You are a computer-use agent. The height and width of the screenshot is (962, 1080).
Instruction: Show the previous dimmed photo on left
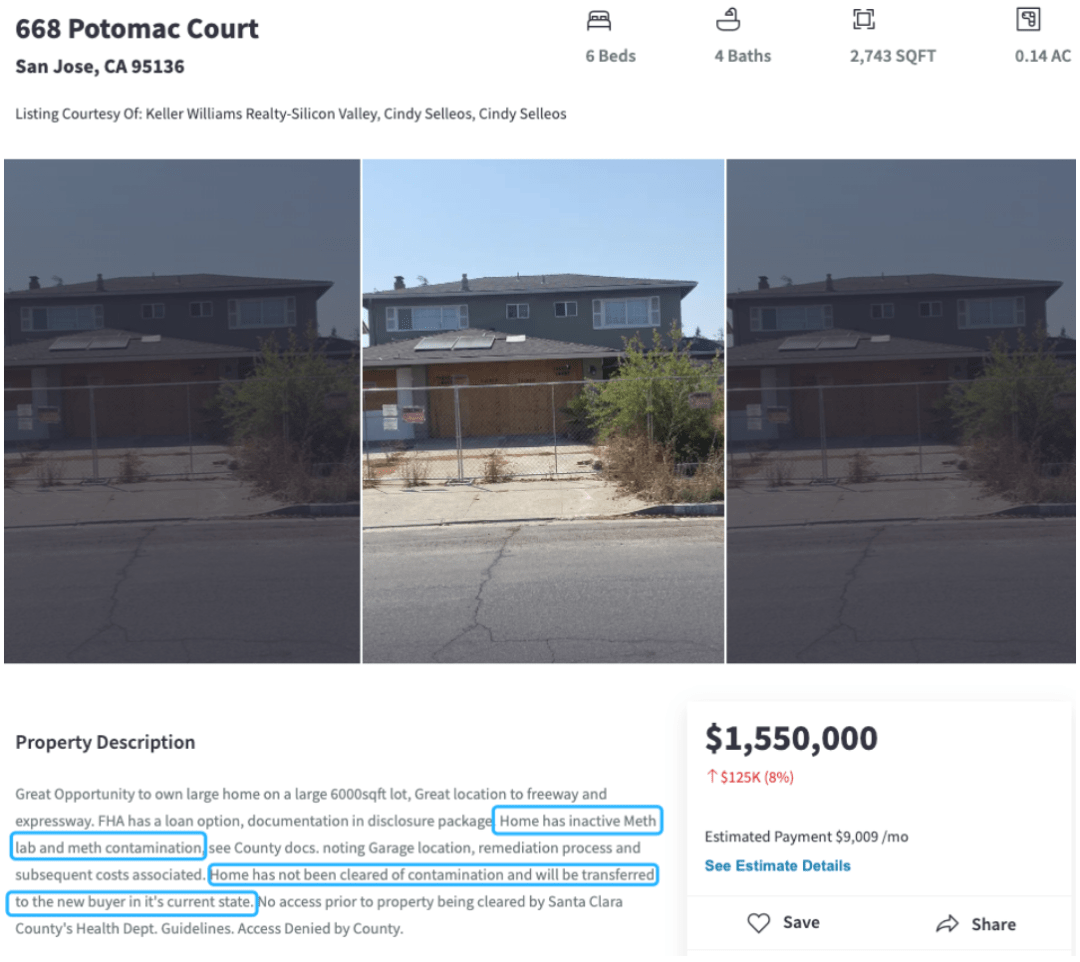pos(181,410)
